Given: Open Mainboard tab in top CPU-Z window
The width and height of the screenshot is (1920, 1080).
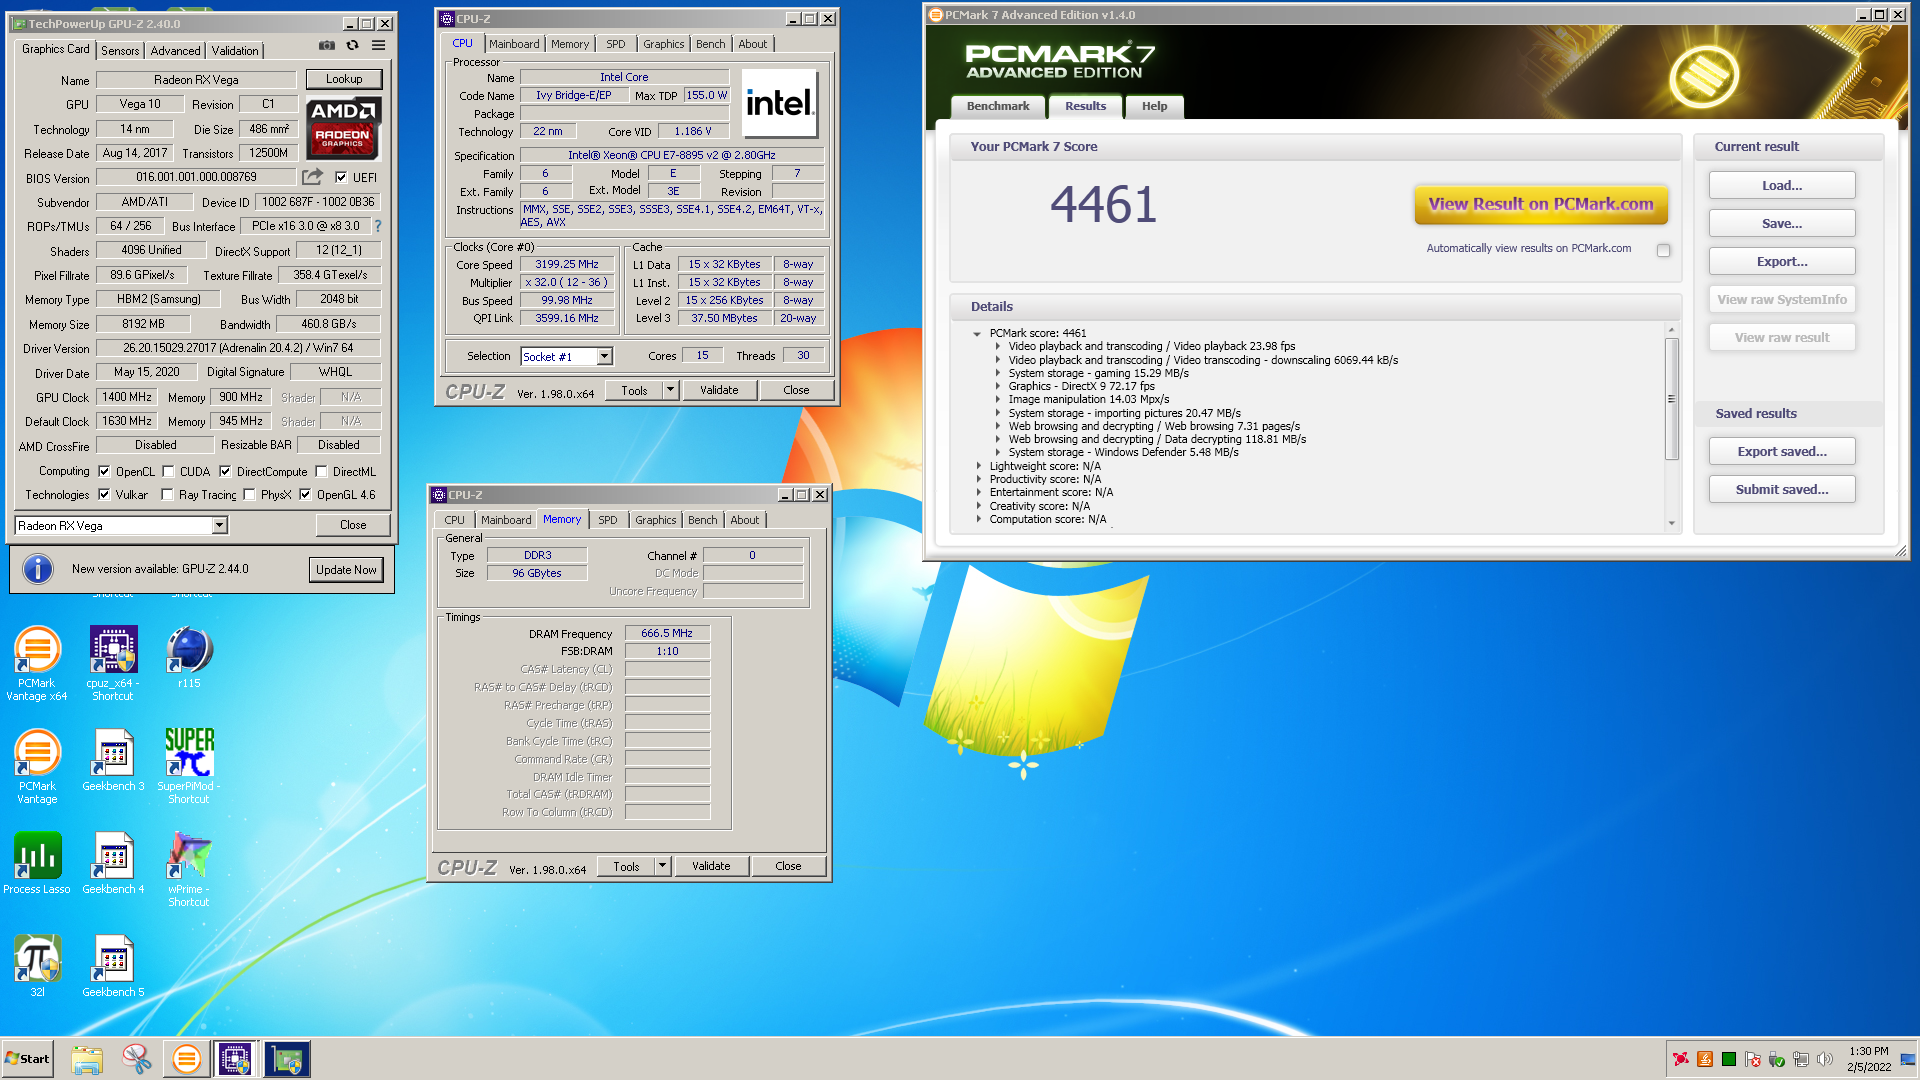Looking at the screenshot, I should [x=514, y=44].
